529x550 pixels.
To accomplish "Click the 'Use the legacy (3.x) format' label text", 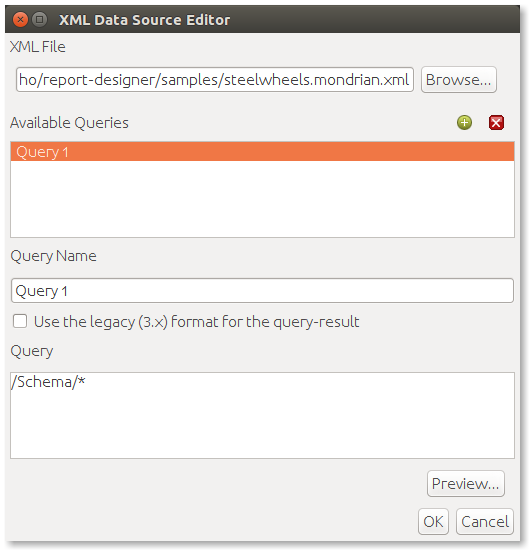I will coord(196,322).
